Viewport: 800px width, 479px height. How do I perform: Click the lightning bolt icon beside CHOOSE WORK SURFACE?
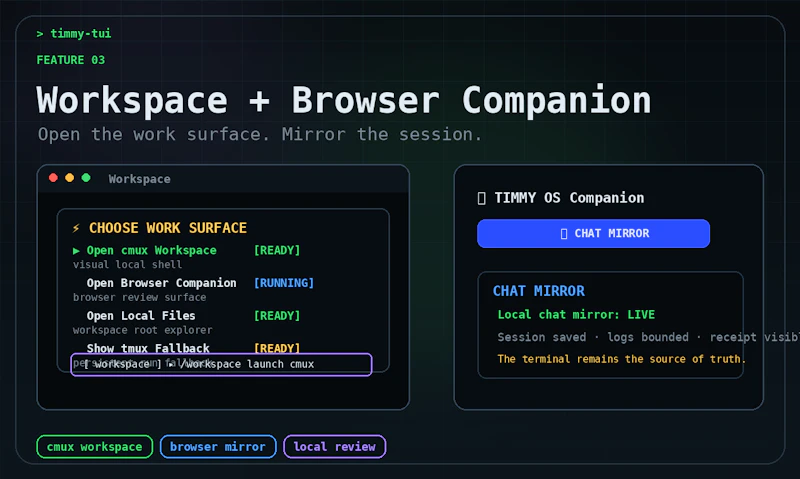click(76, 228)
